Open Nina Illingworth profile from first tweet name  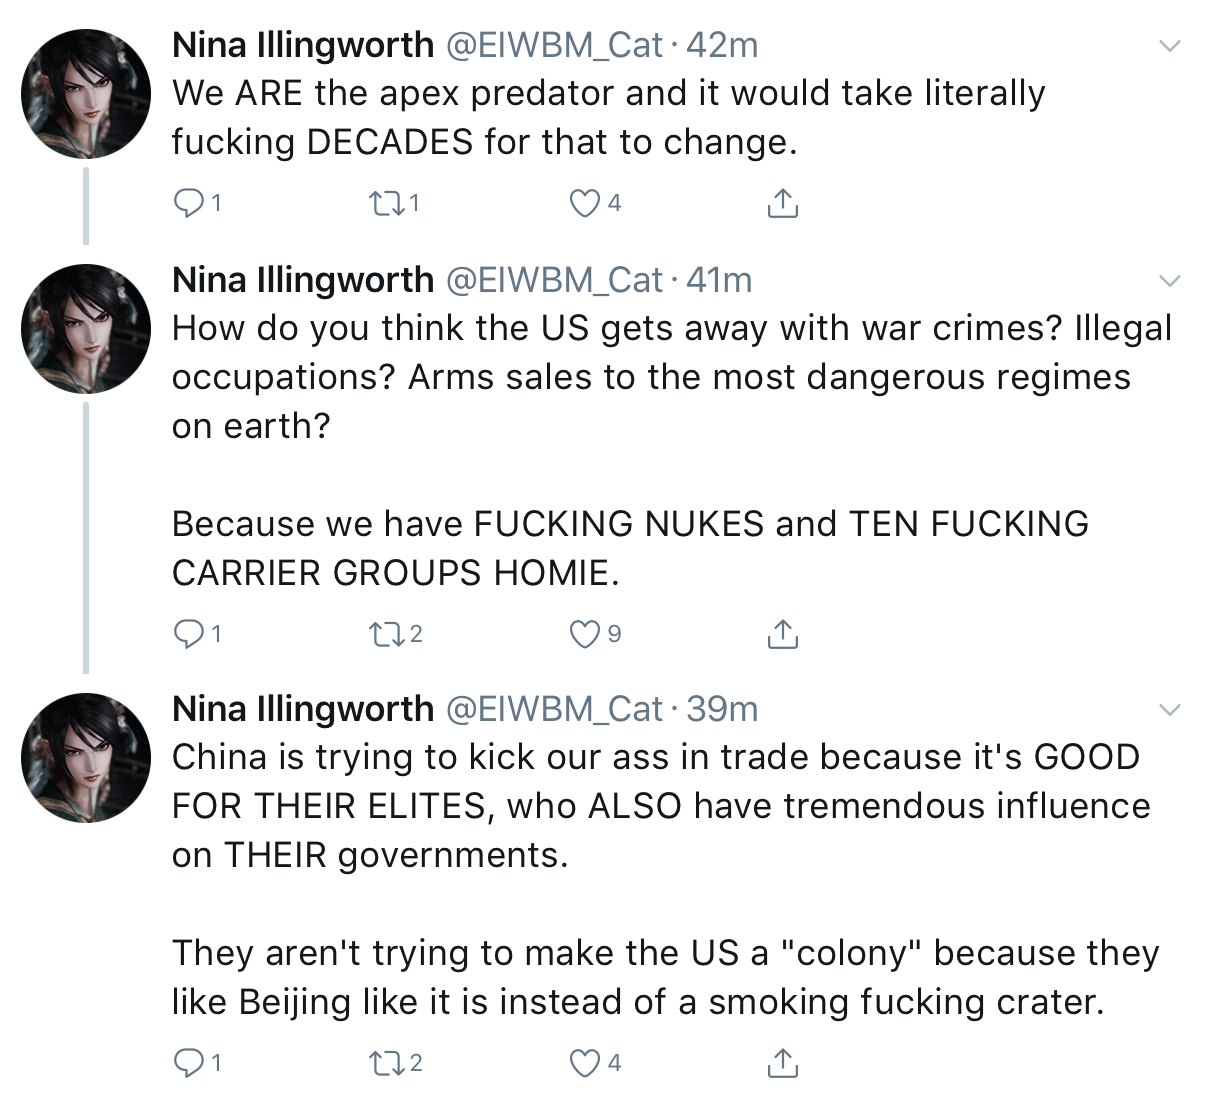tap(303, 45)
